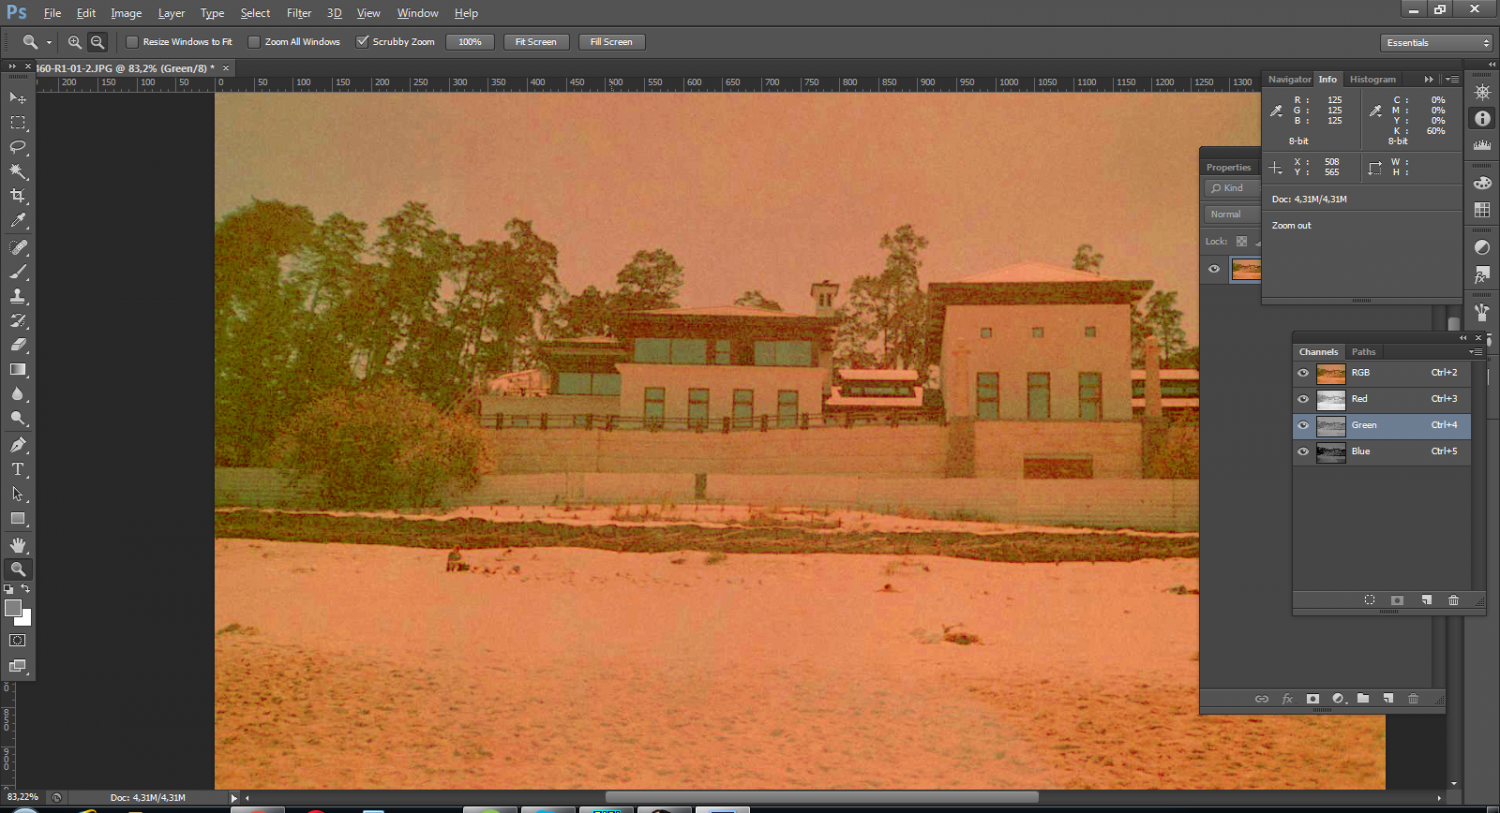Select the Horizontal Type tool
Screen dimensions: 1500x813
point(18,469)
